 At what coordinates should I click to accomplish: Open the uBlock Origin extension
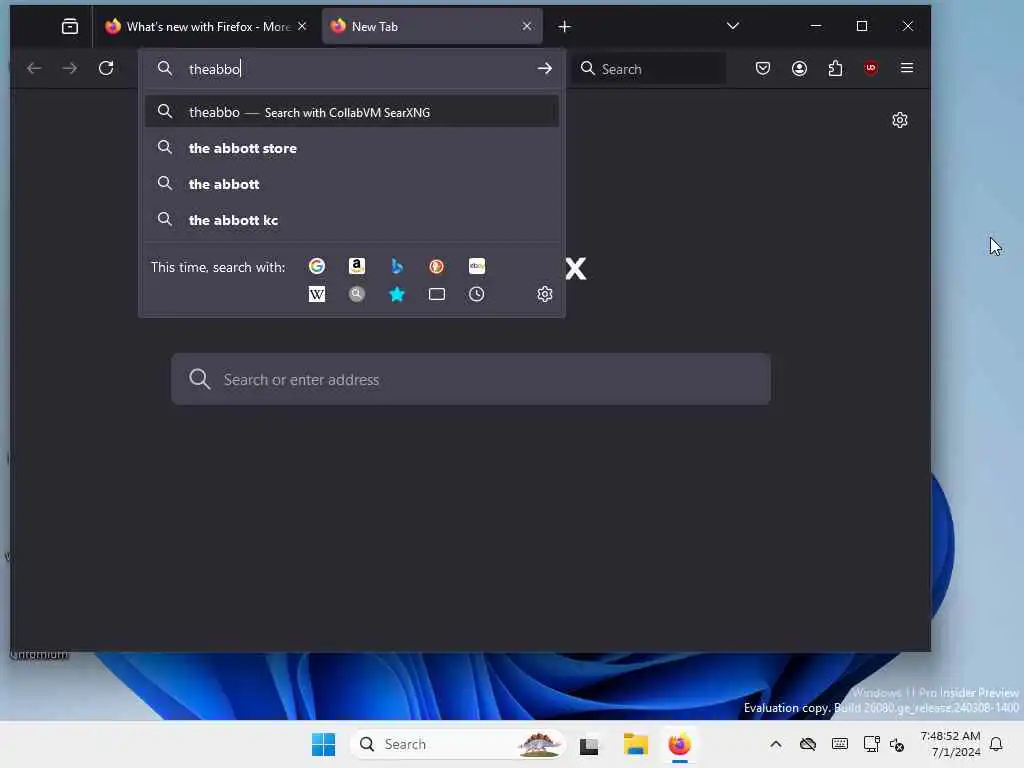(x=871, y=68)
